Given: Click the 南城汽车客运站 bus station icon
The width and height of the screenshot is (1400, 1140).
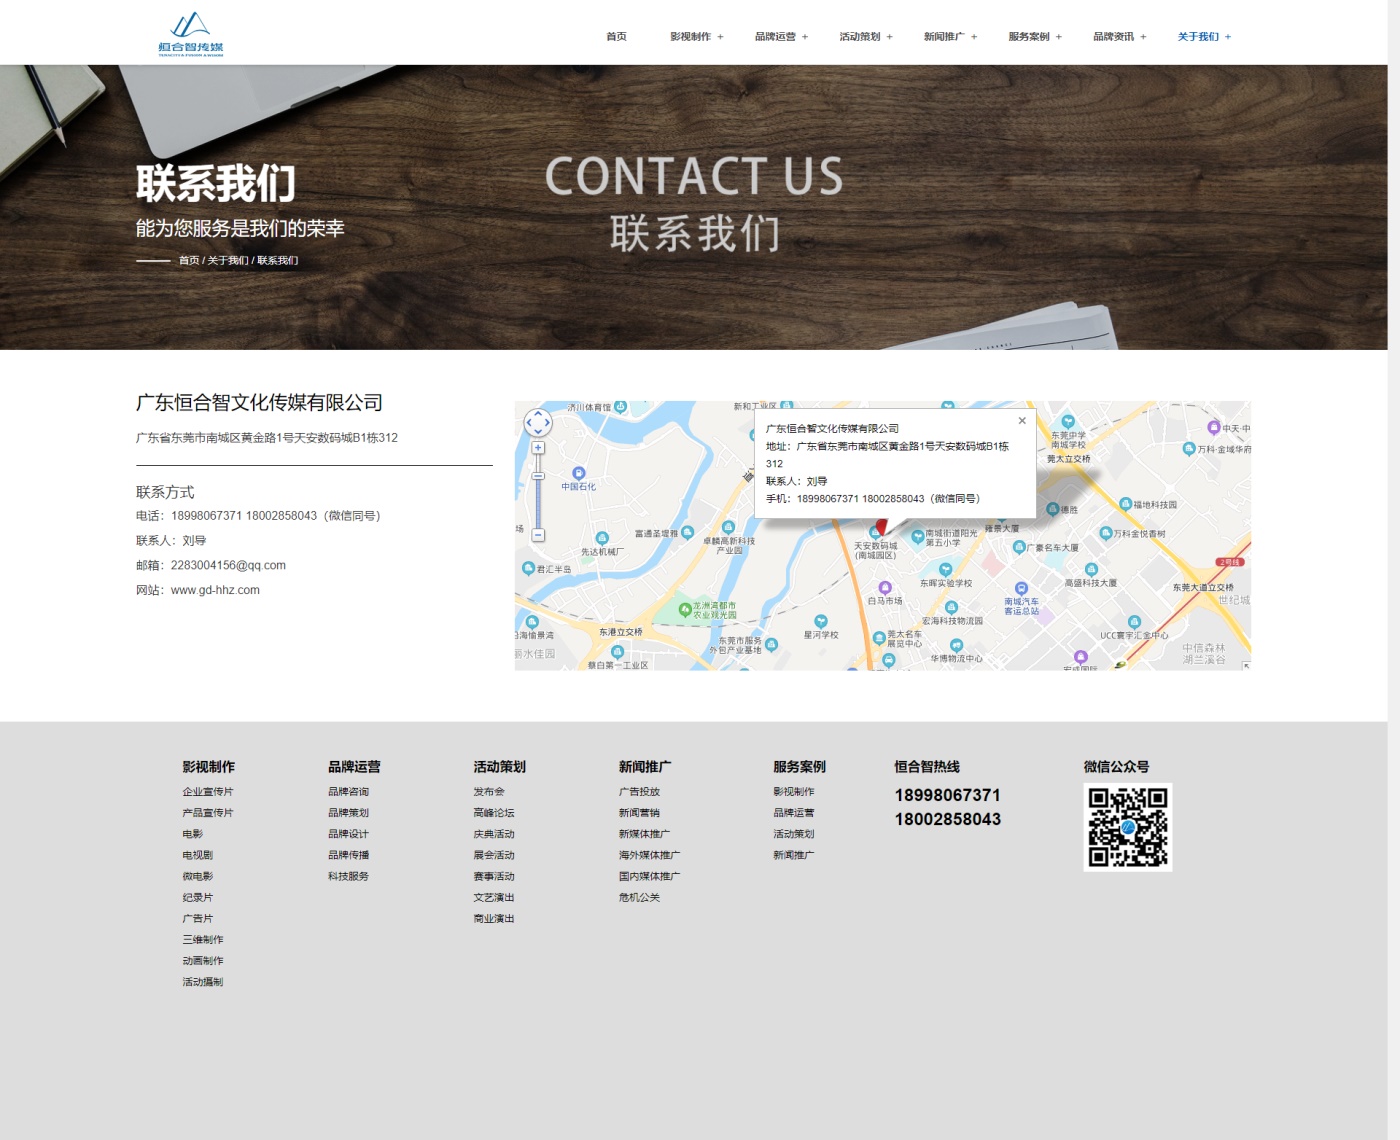Looking at the screenshot, I should [x=1021, y=589].
